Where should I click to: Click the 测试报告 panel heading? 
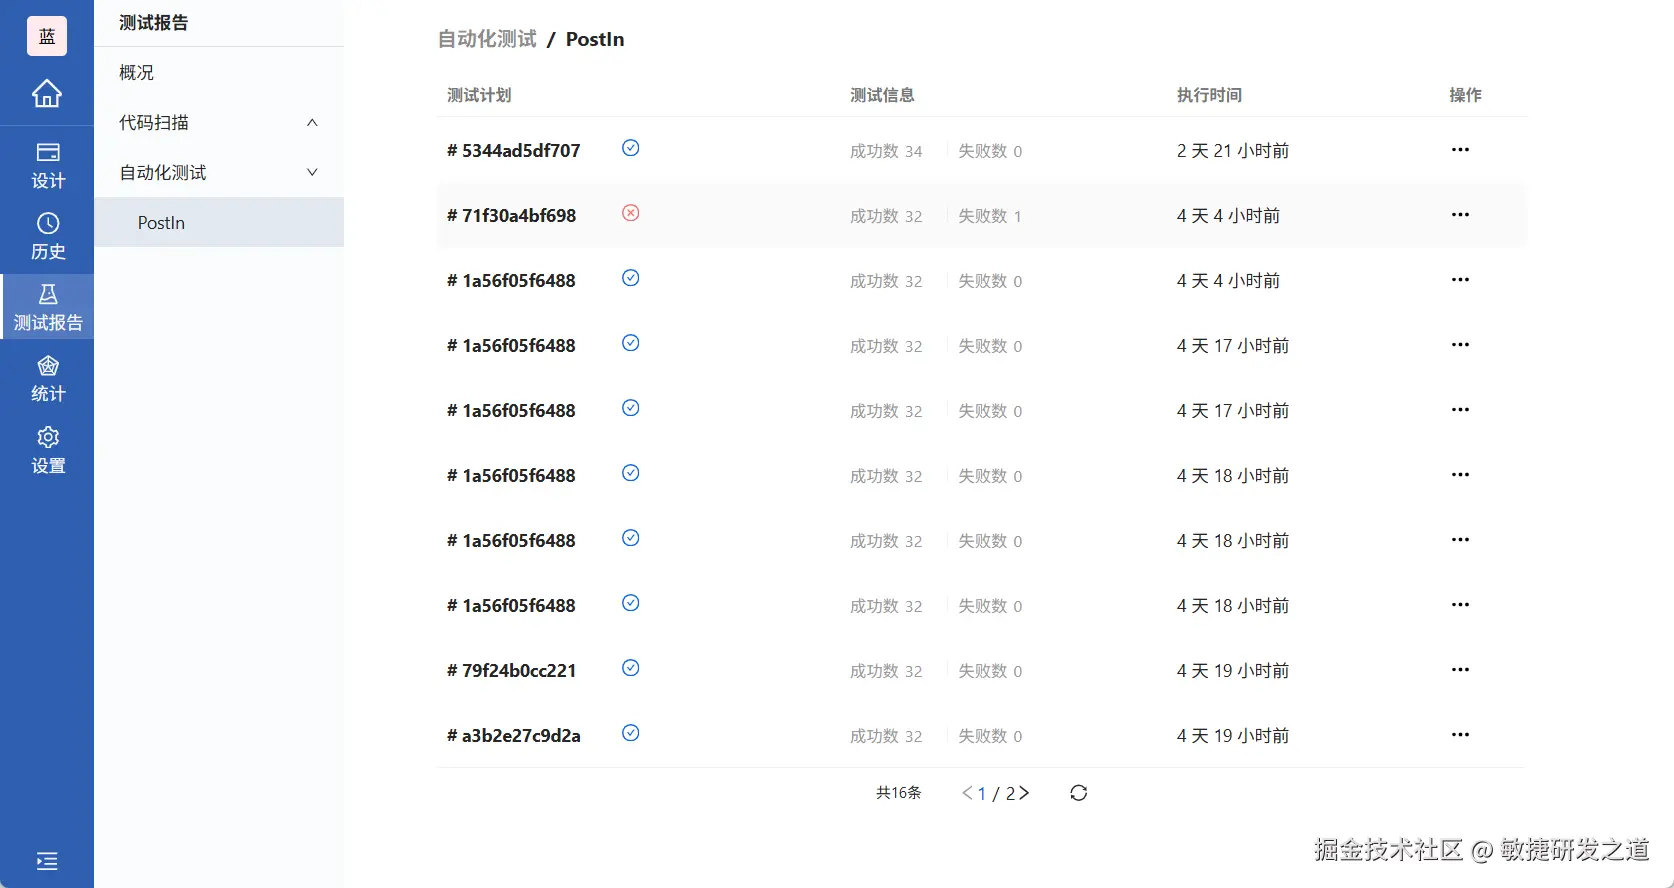tap(153, 23)
